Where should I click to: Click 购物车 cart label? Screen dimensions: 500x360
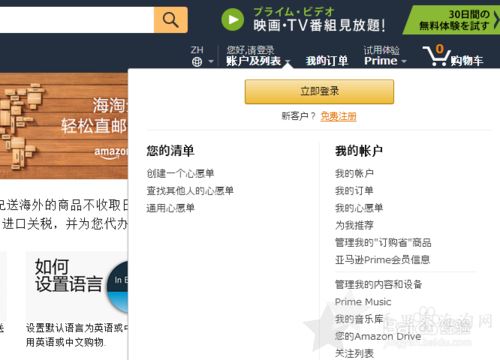[x=467, y=61]
